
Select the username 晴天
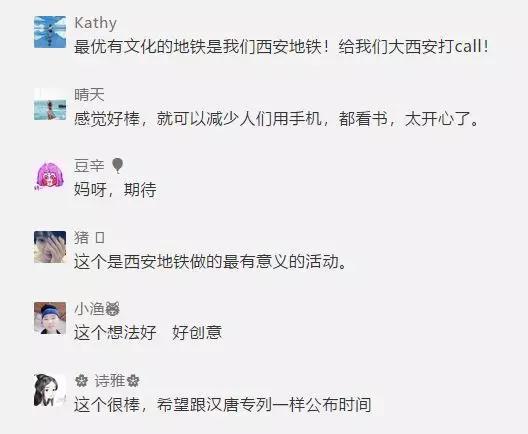[x=89, y=95]
